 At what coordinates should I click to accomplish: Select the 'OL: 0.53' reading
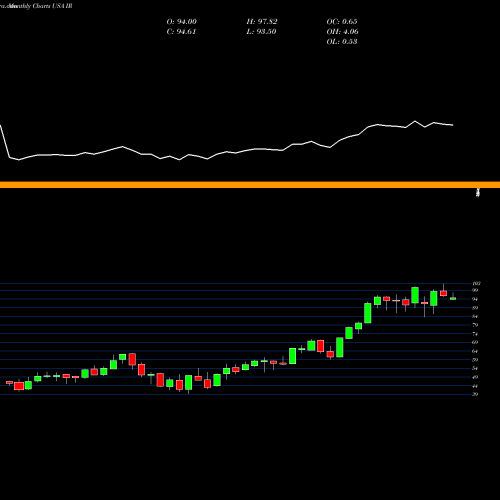coord(342,42)
